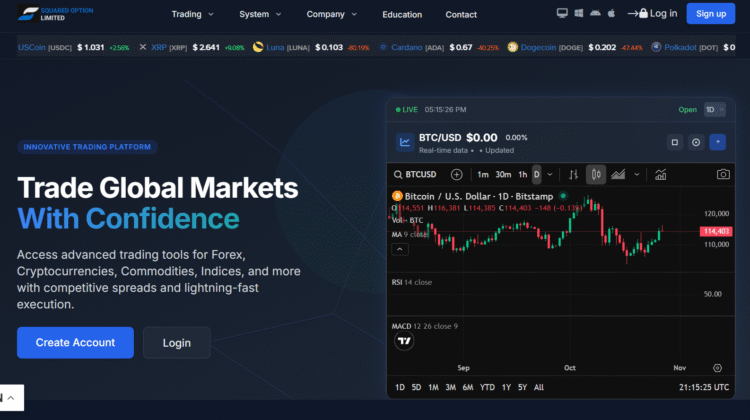Expand the Trading menu dropdown
This screenshot has height=420, width=750.
tap(192, 15)
